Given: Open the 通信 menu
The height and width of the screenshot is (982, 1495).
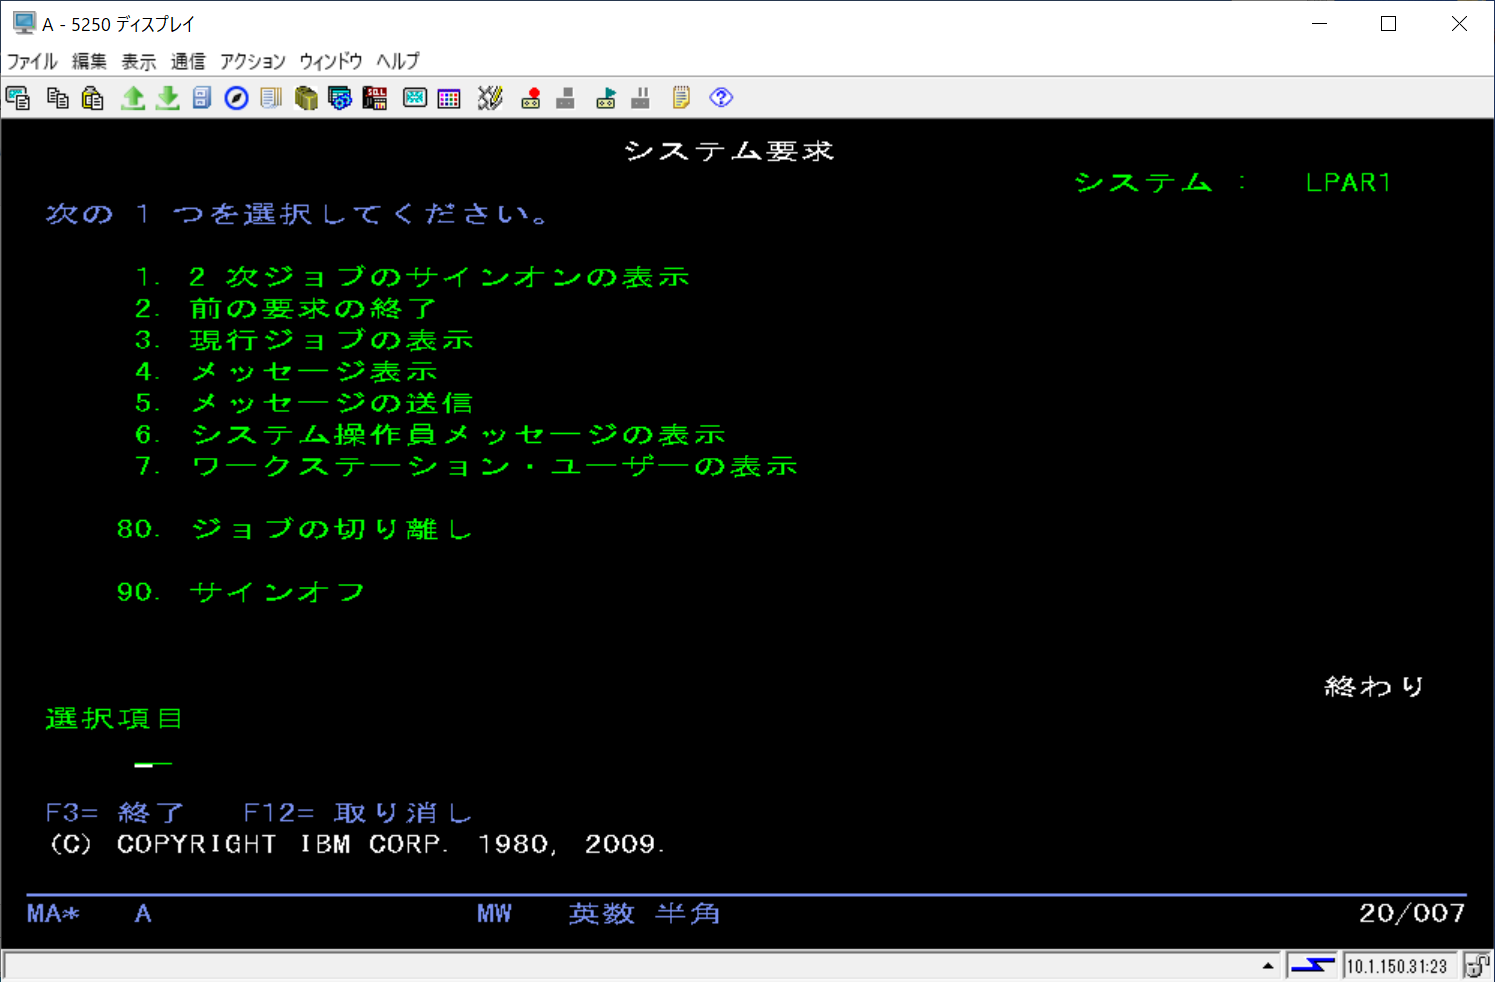Looking at the screenshot, I should pos(188,61).
